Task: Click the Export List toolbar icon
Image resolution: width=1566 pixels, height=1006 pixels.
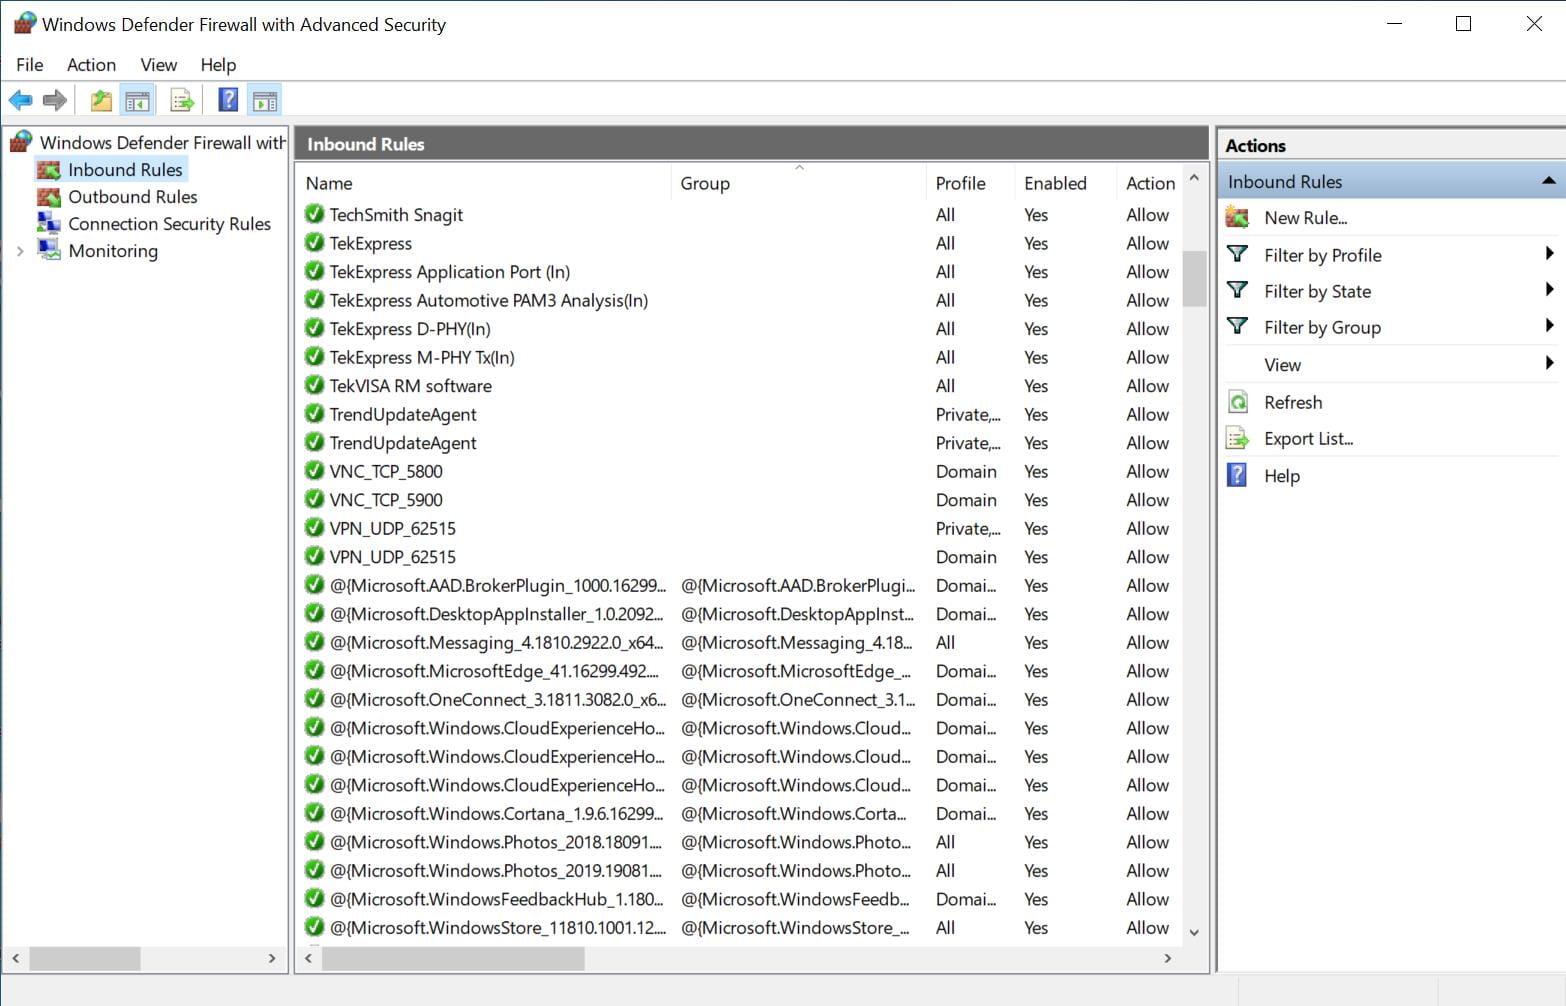Action: point(182,100)
